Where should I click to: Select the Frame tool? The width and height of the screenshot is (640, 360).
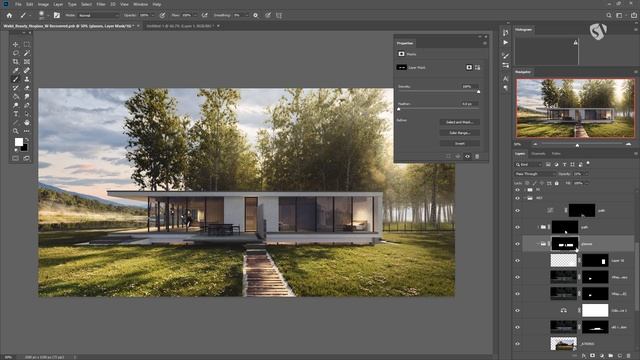(x=27, y=62)
